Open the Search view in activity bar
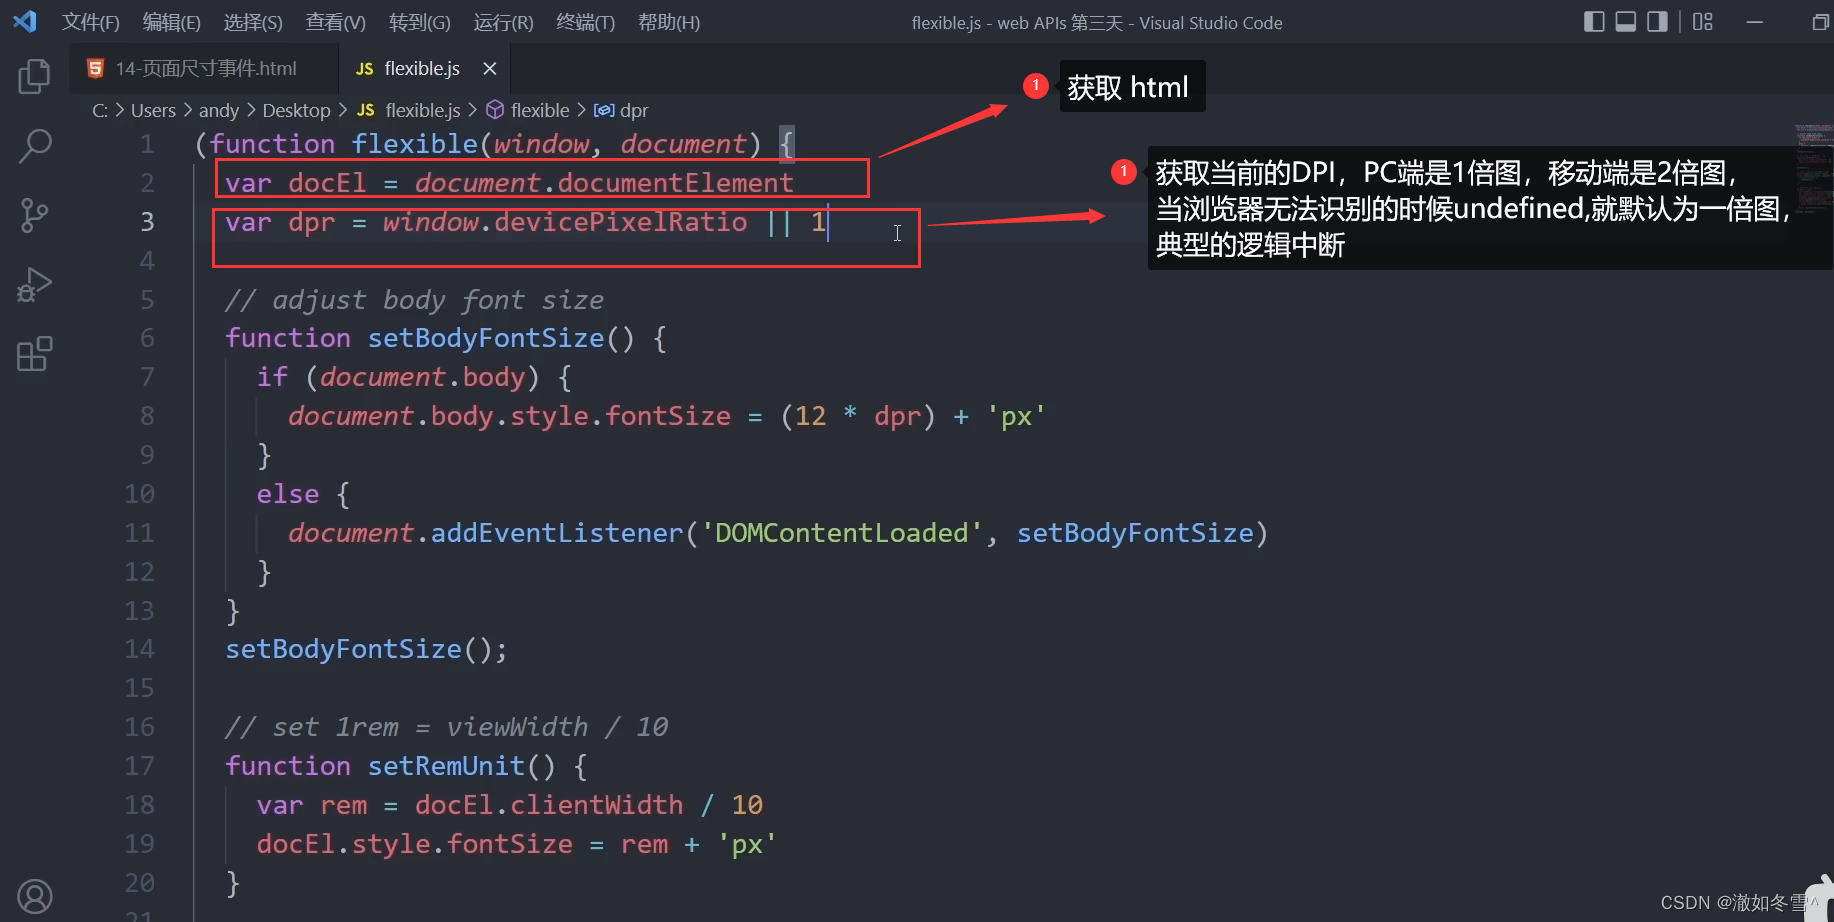1834x922 pixels. (34, 146)
